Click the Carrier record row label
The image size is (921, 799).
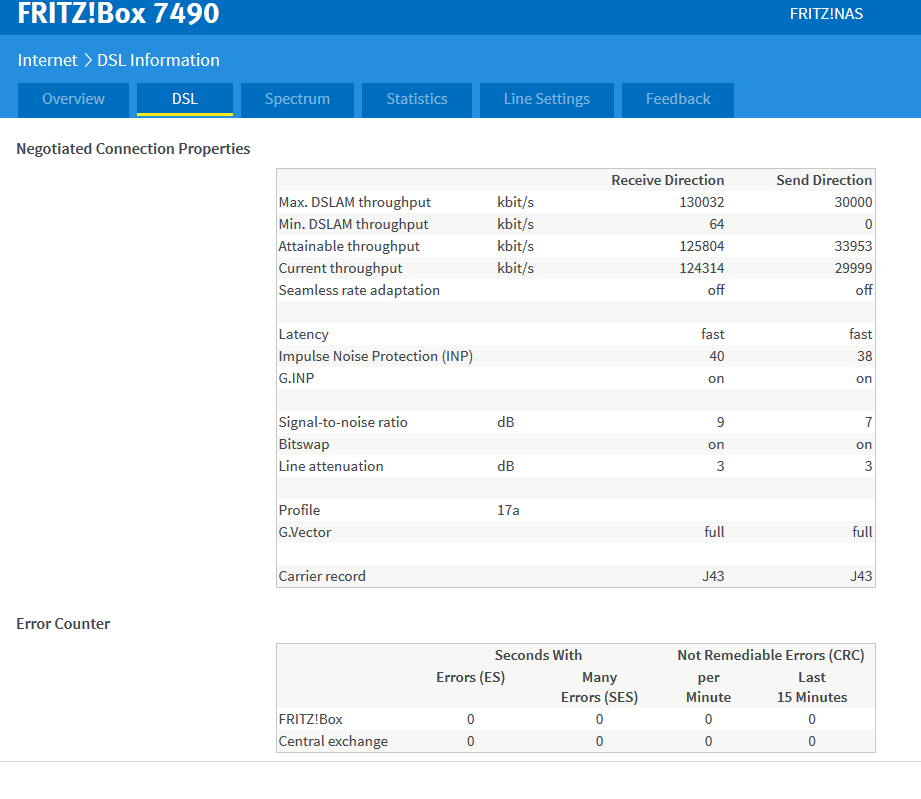(322, 576)
